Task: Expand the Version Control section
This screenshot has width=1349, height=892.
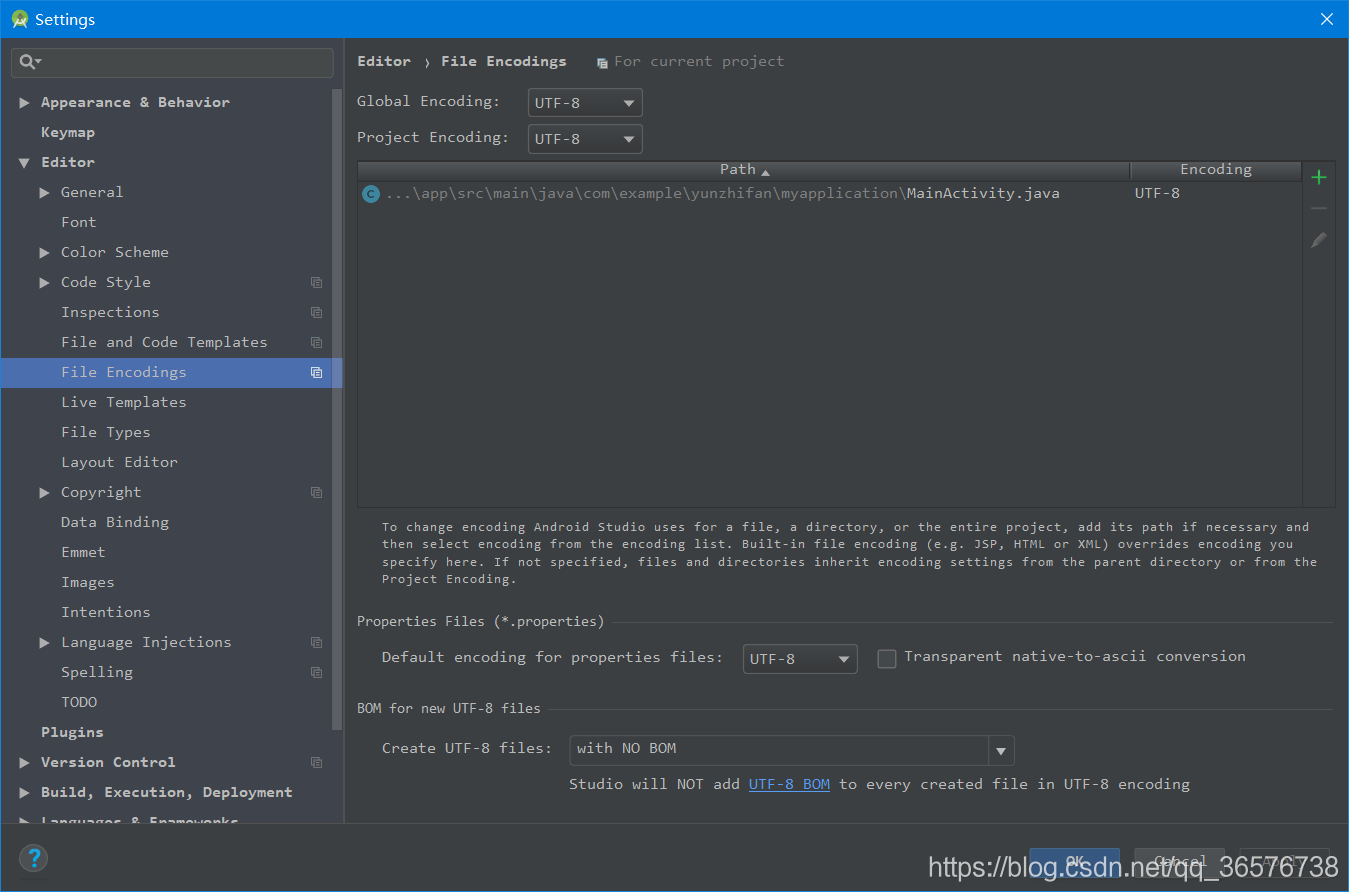Action: tap(24, 762)
